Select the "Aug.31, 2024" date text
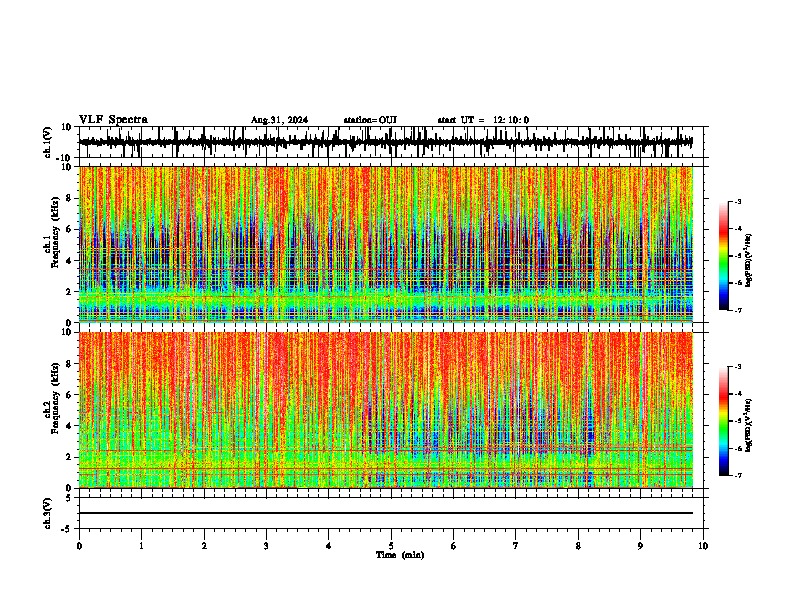 (x=279, y=120)
